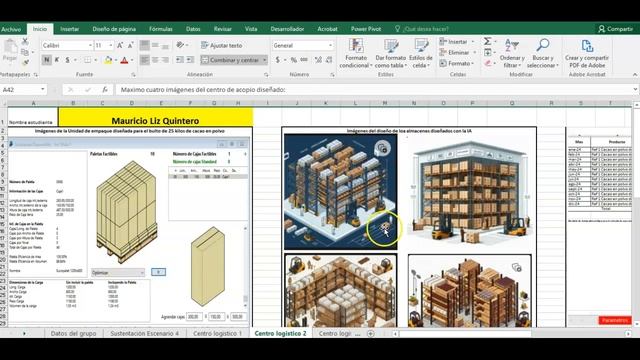Click Compartir share button
Viewport: 640px width, 360px height.
pyautogui.click(x=616, y=29)
